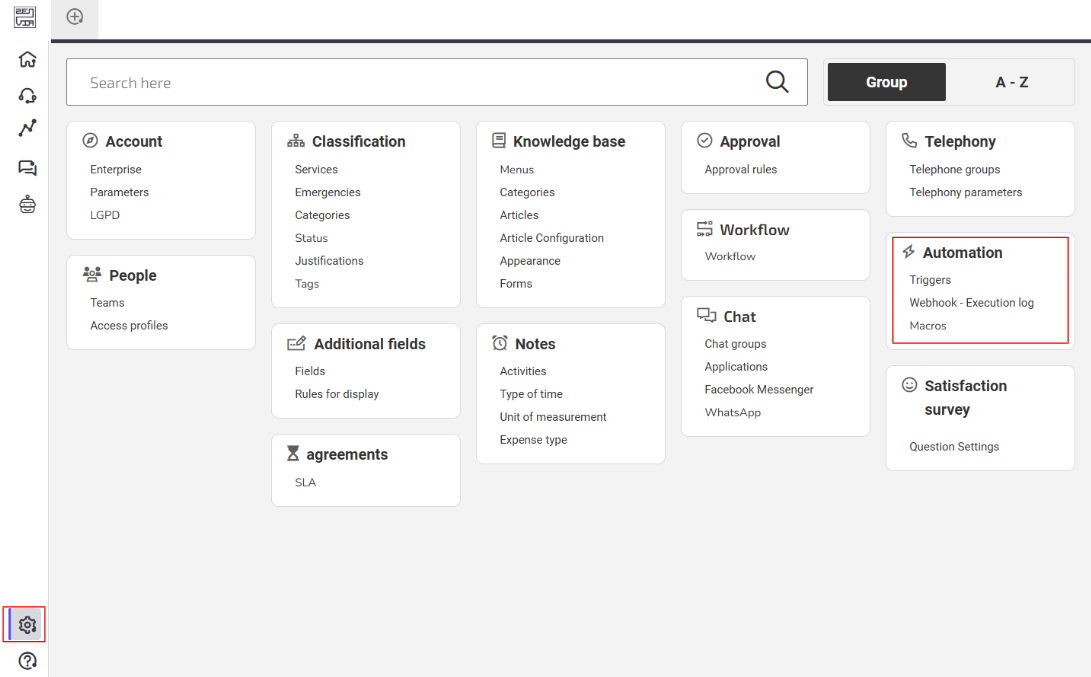The image size is (1091, 677).
Task: Open the help question mark icon
Action: tap(27, 661)
